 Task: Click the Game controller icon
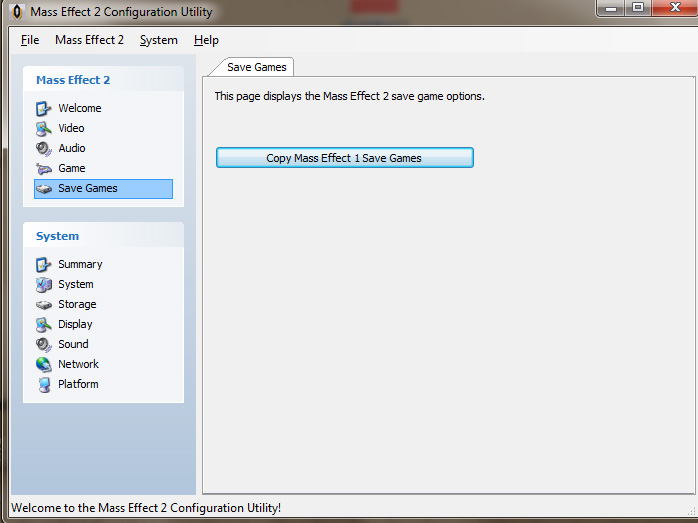point(43,168)
